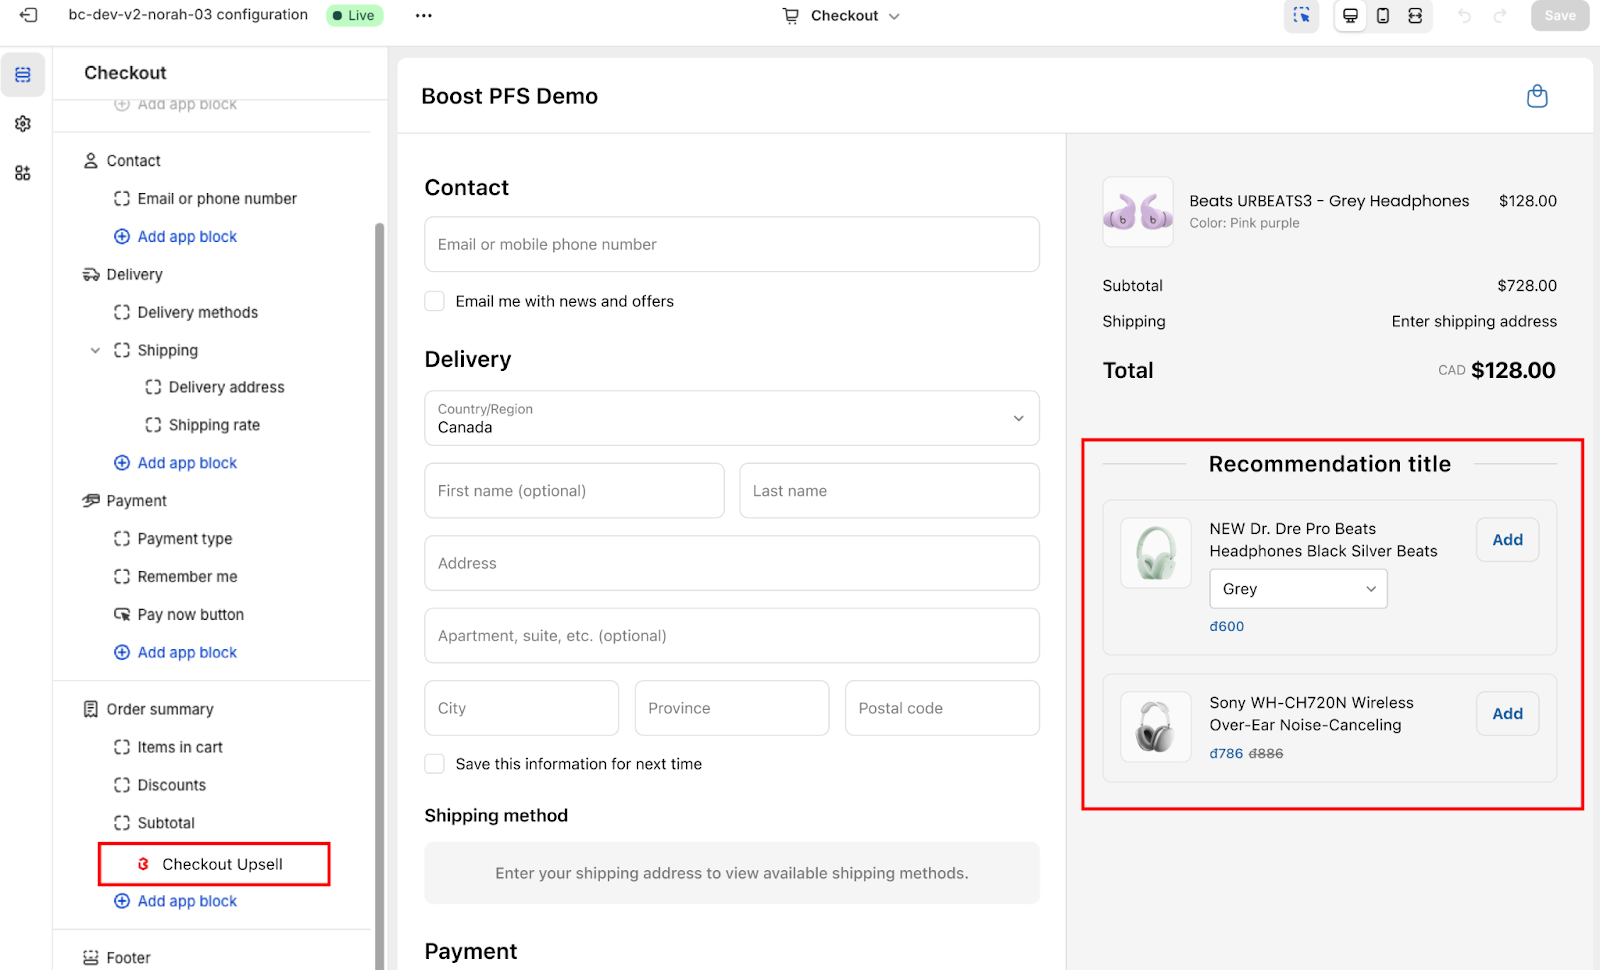Click Beats URBEATS3 product thumbnail
Viewport: 1600px width, 970px height.
point(1138,212)
